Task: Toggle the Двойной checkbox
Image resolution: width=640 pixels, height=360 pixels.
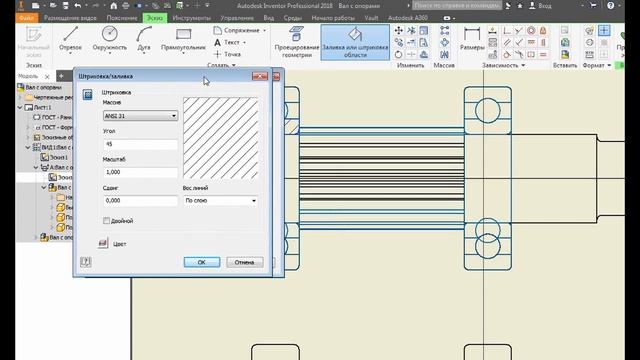Action: coord(107,221)
